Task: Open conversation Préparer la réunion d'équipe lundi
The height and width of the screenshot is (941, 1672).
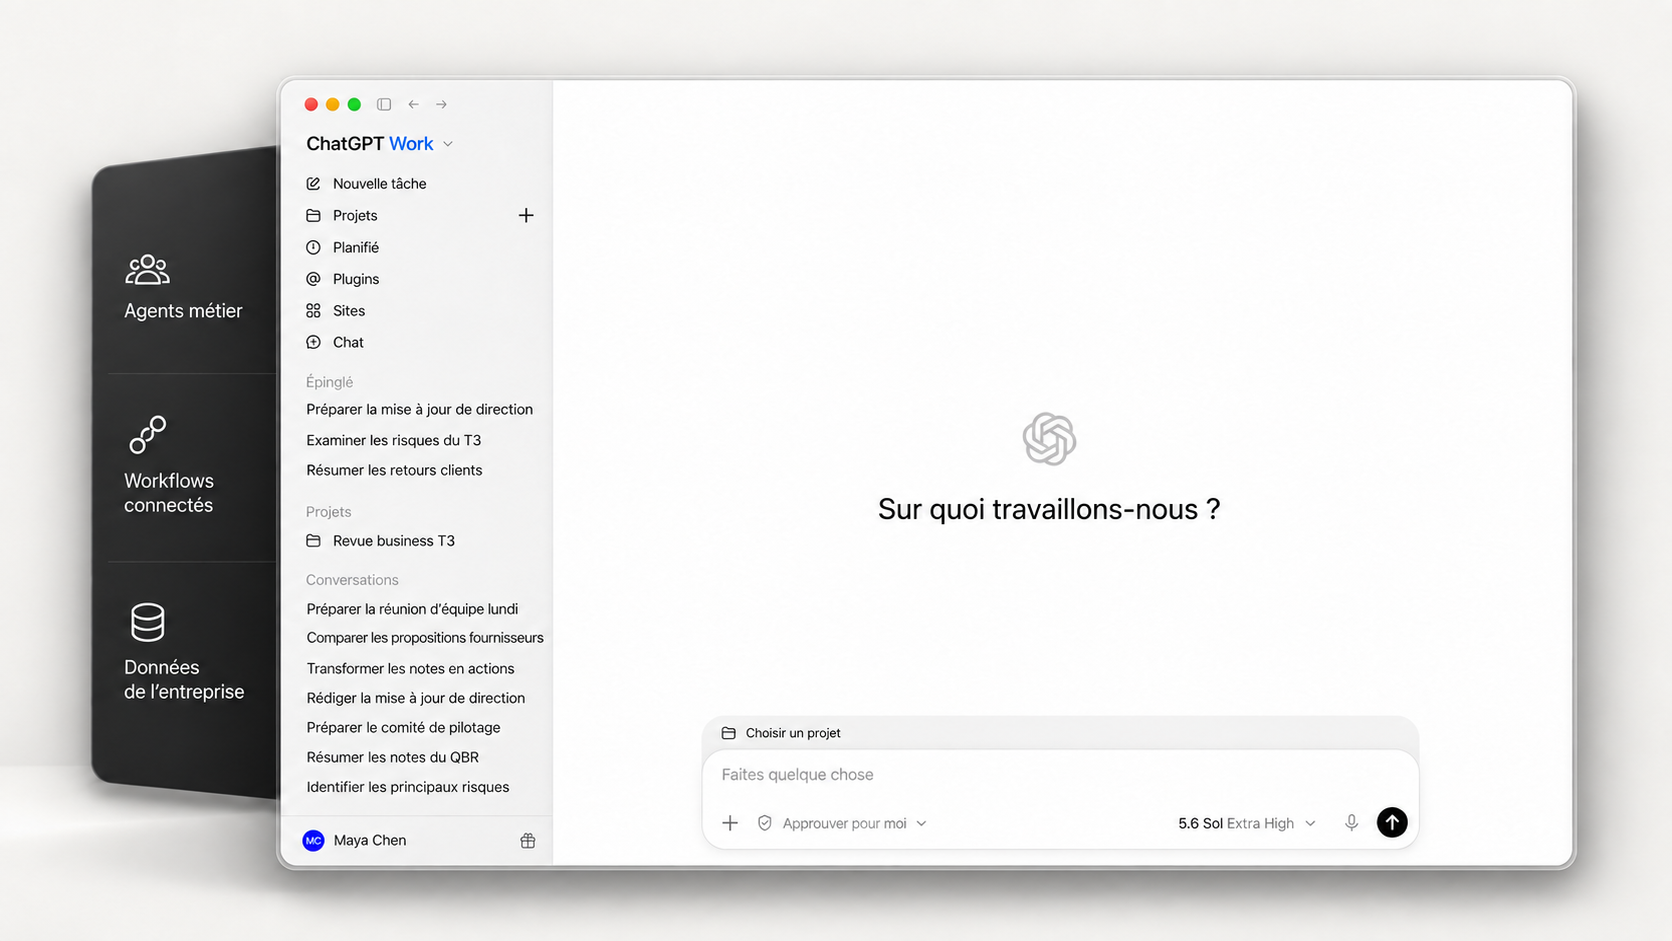Action: pos(412,609)
